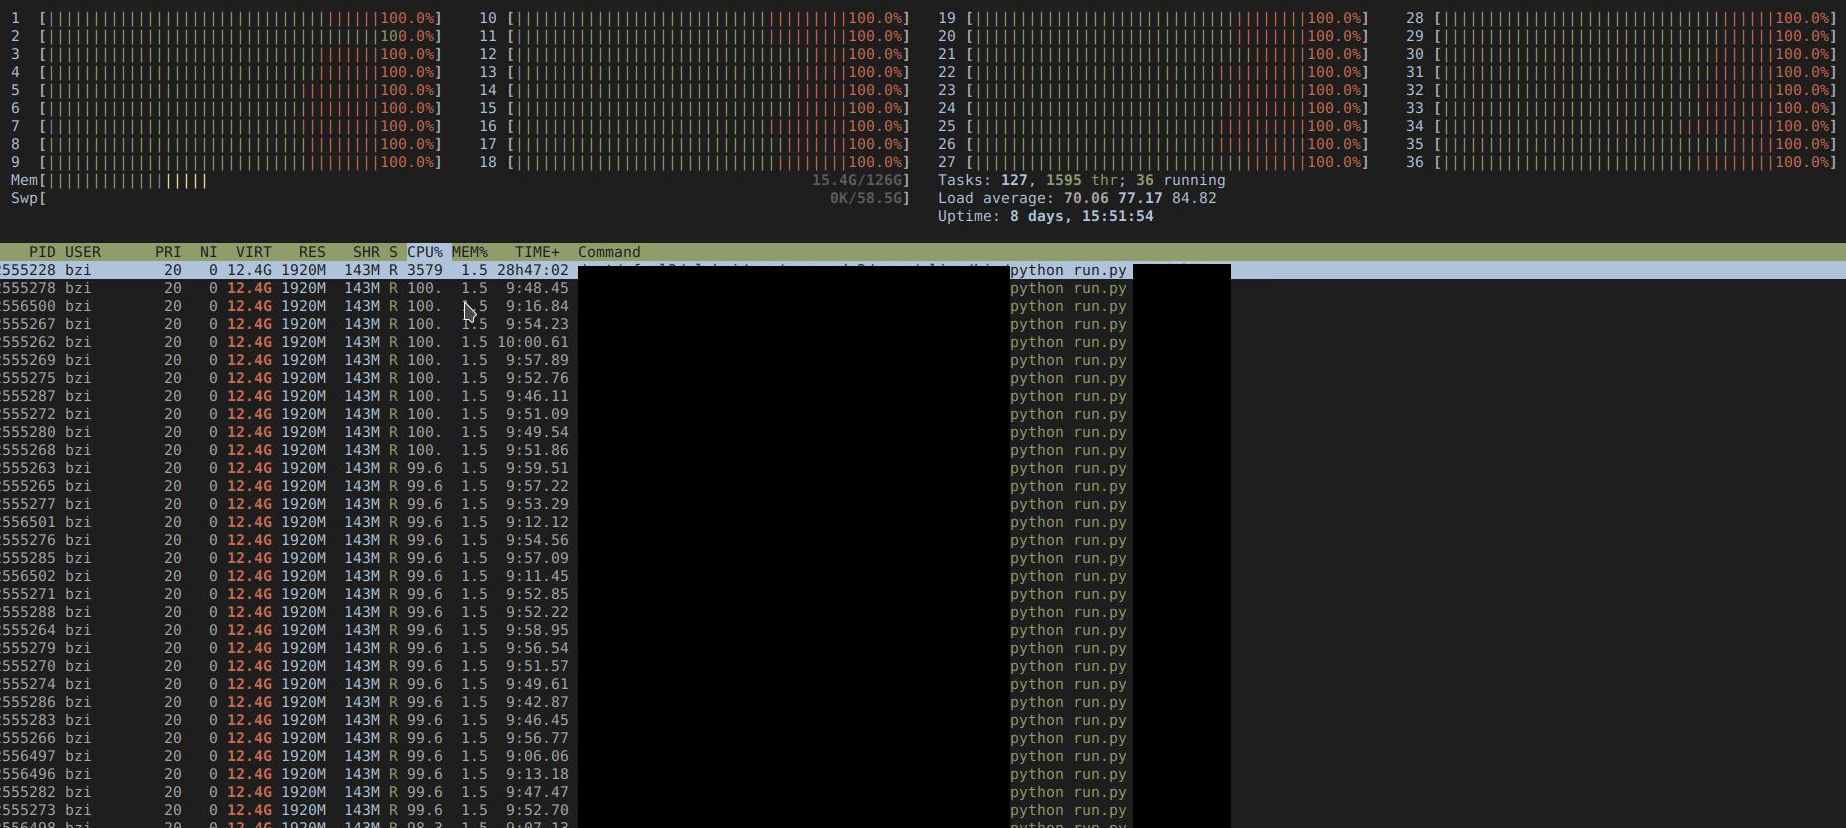1846x828 pixels.
Task: Click the TIME+ value 9:51.86
Action: [537, 450]
